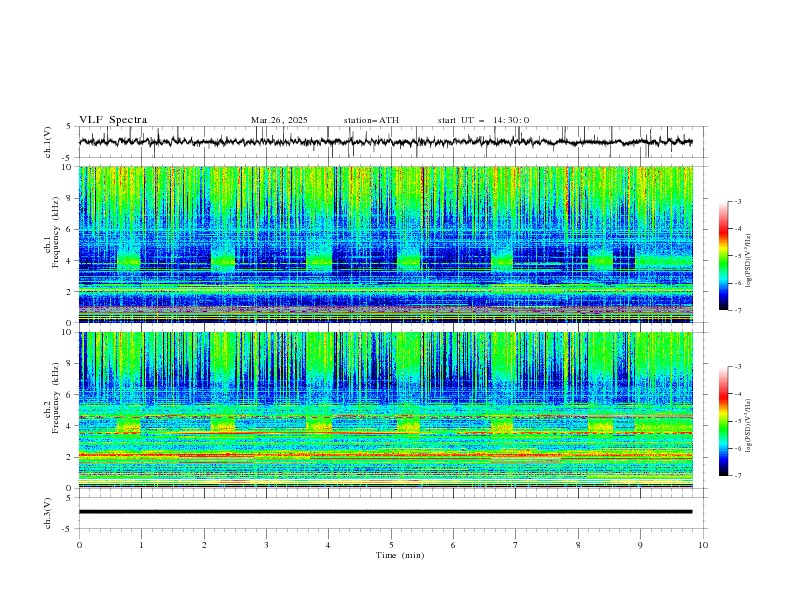792x612 pixels.
Task: Click the "5" volt tick on ch.3(V) axis
Action: click(x=69, y=497)
